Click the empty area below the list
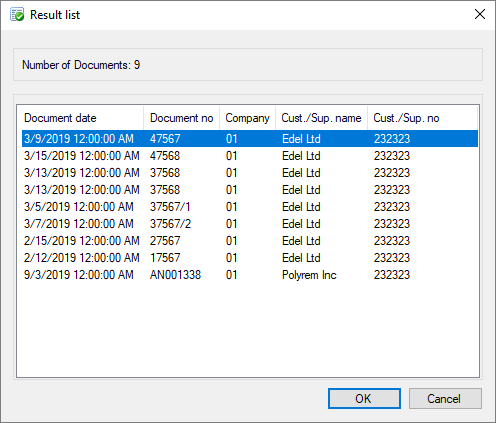 [x=248, y=330]
